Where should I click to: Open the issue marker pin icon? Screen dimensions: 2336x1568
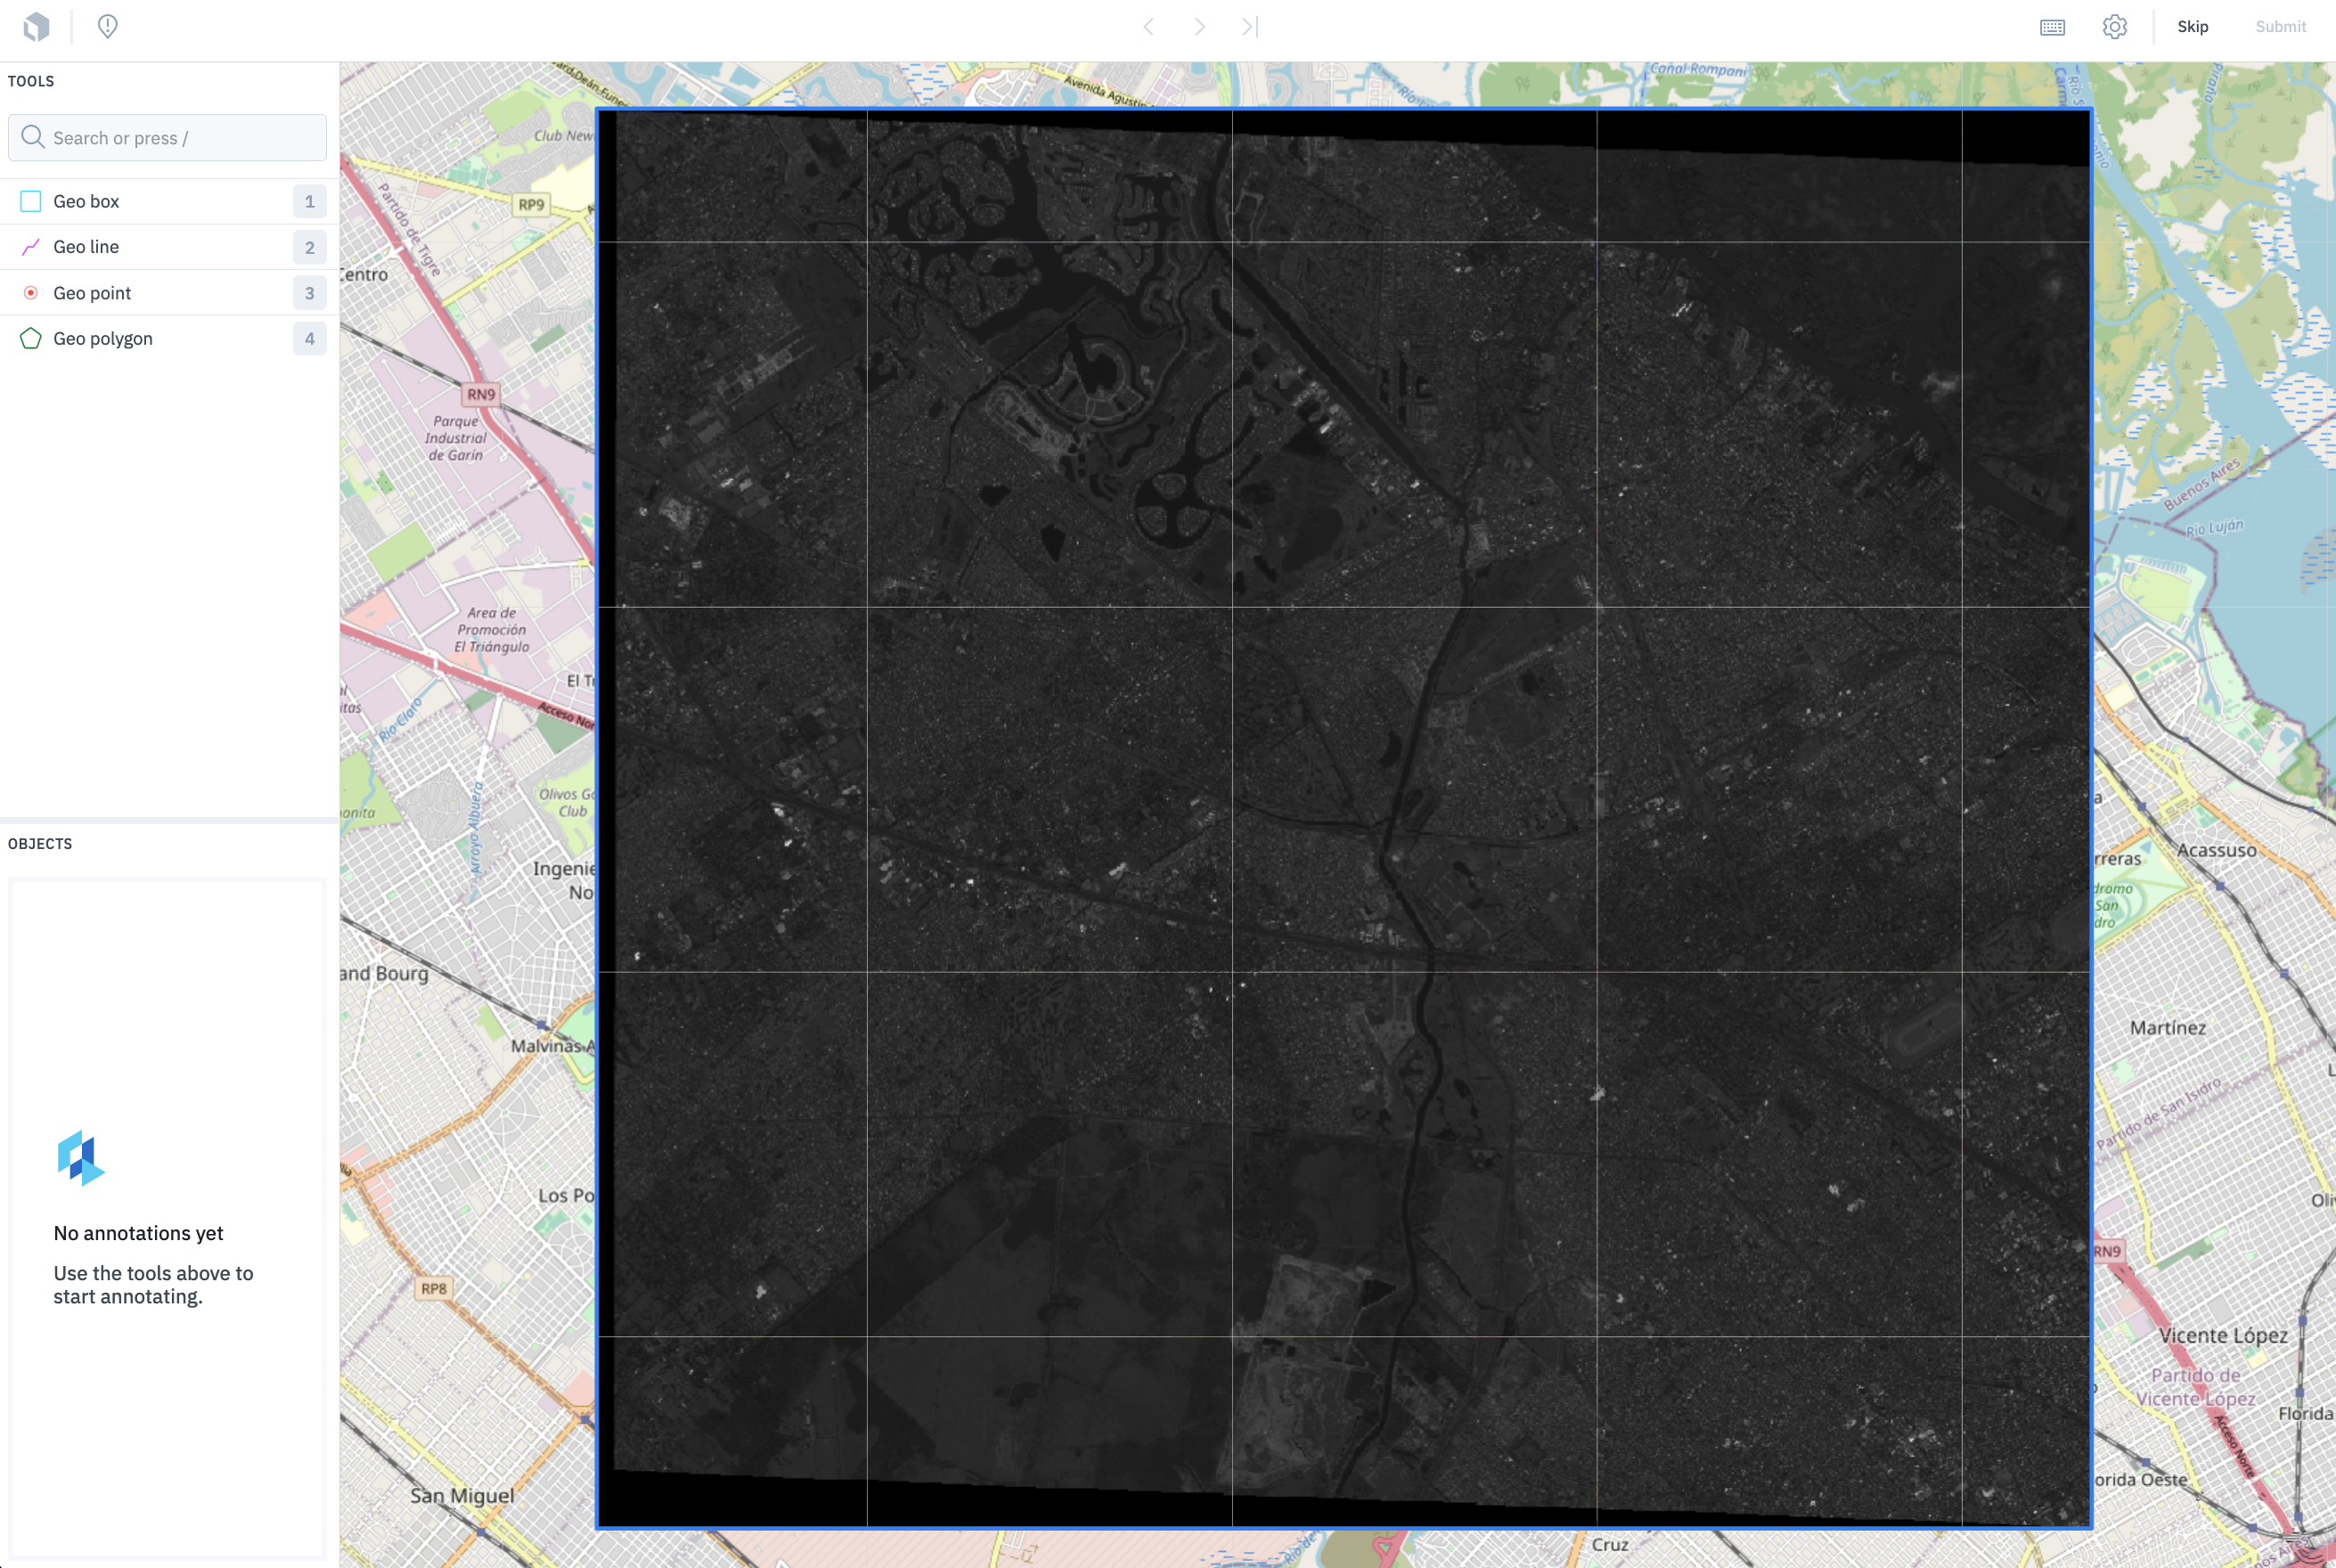coord(108,27)
